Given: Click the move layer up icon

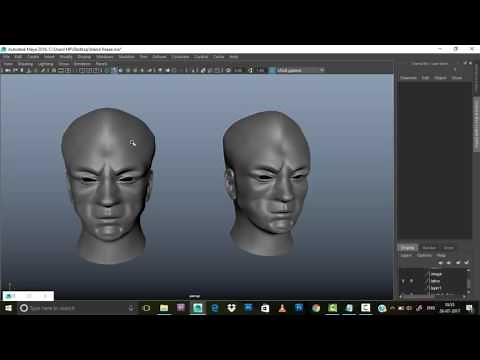Looking at the screenshot, I should pos(440,263).
